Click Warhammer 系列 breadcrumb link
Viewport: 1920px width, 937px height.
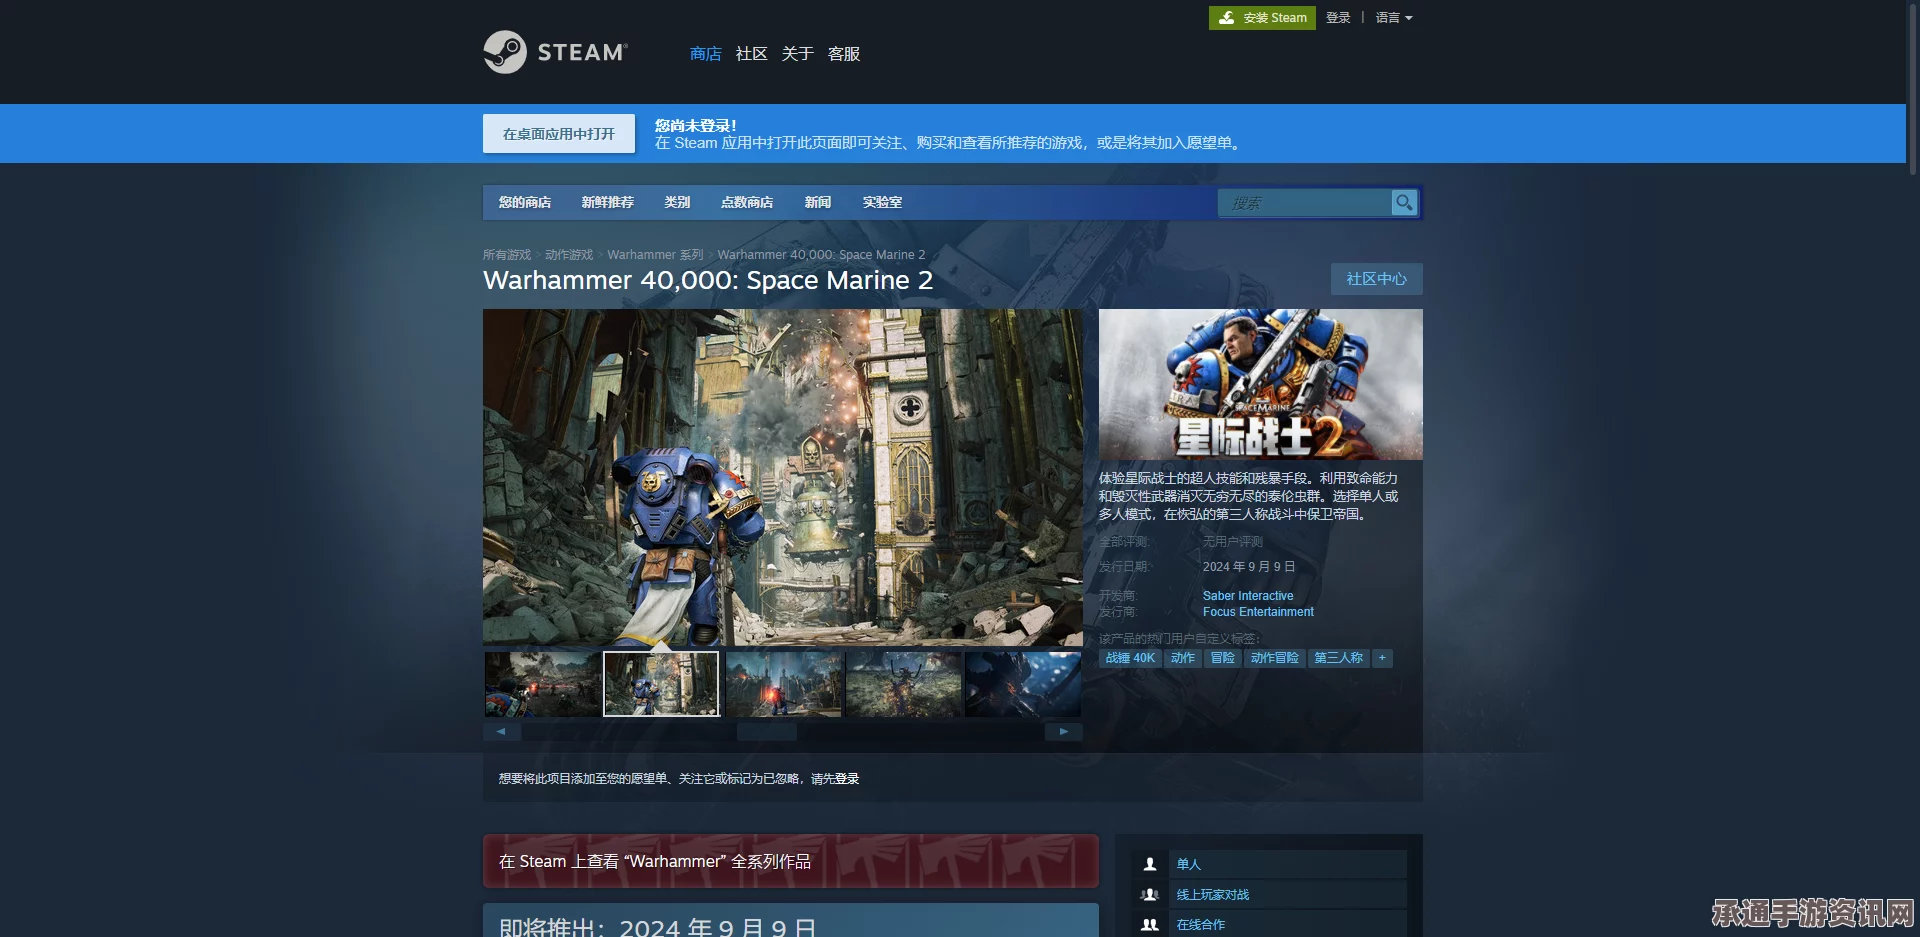tap(655, 255)
